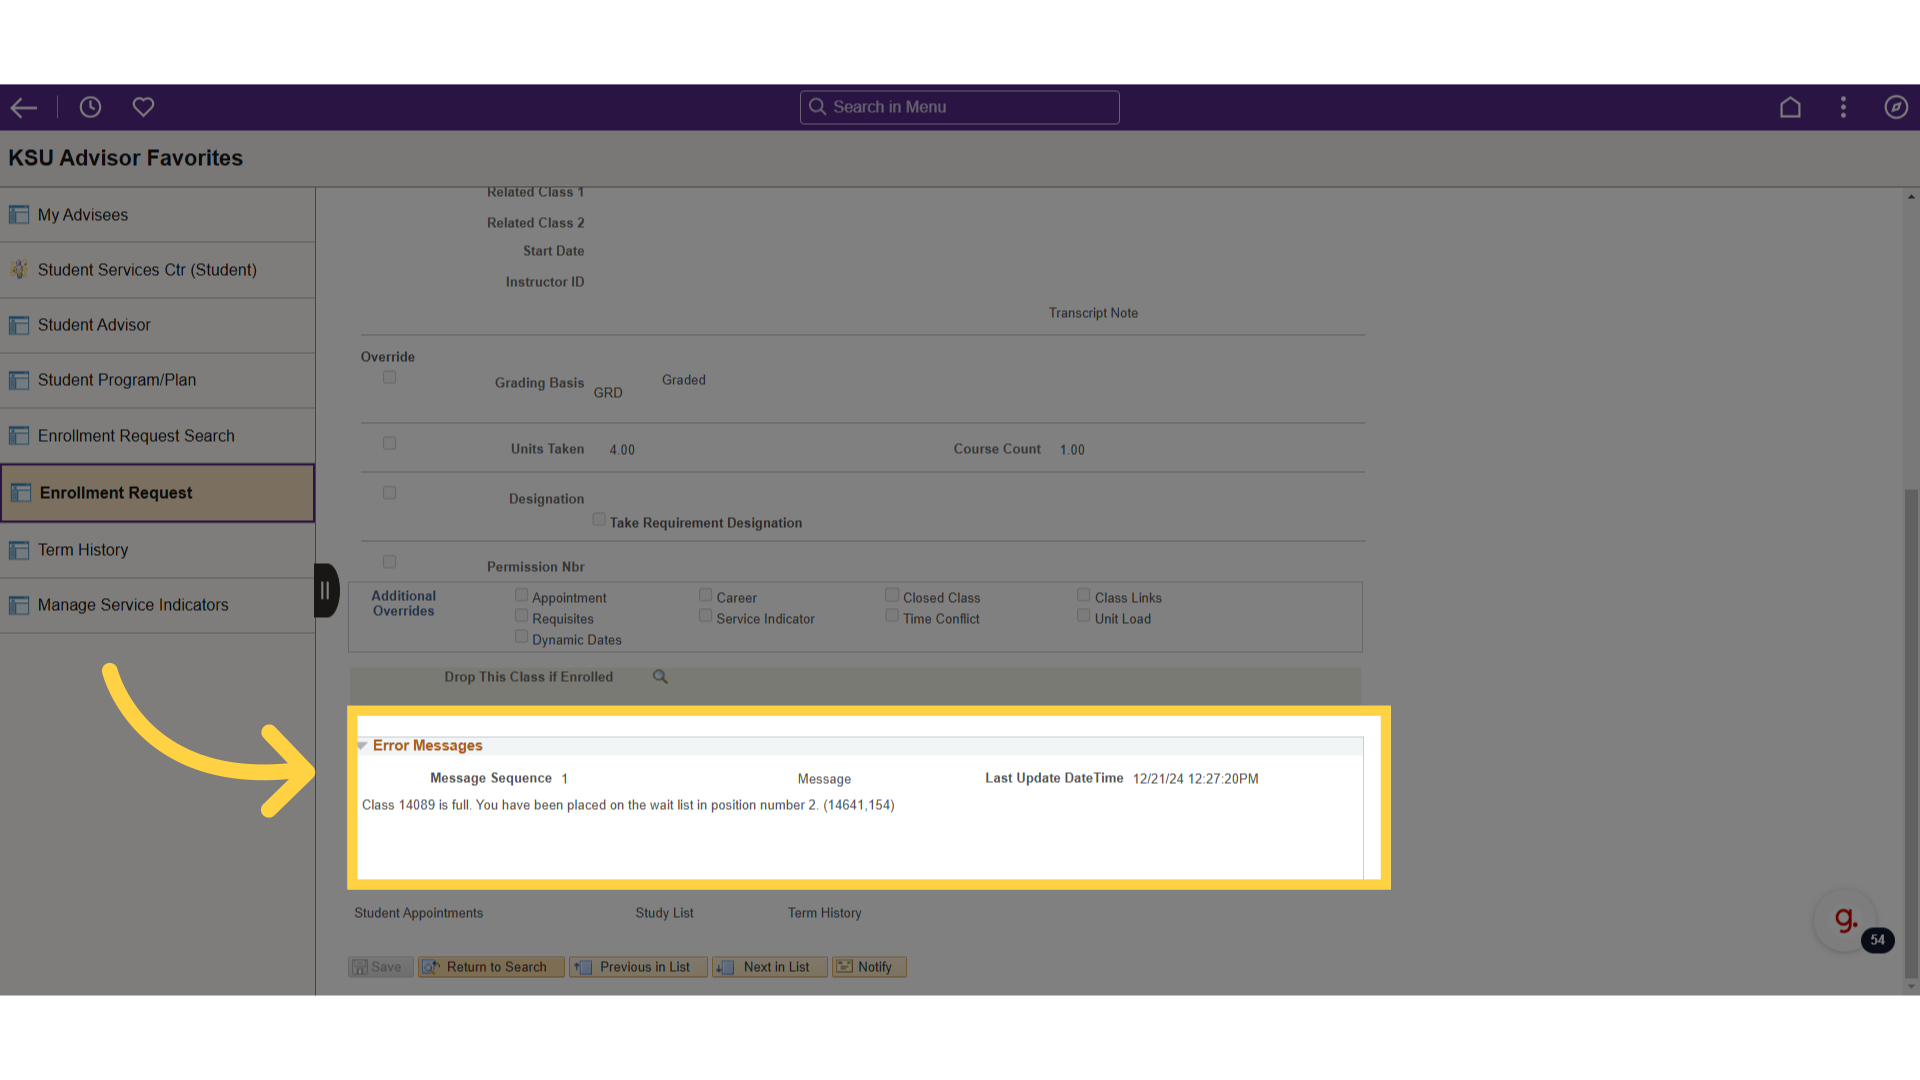Click the Notify button
The height and width of the screenshot is (1080, 1920).
(869, 967)
